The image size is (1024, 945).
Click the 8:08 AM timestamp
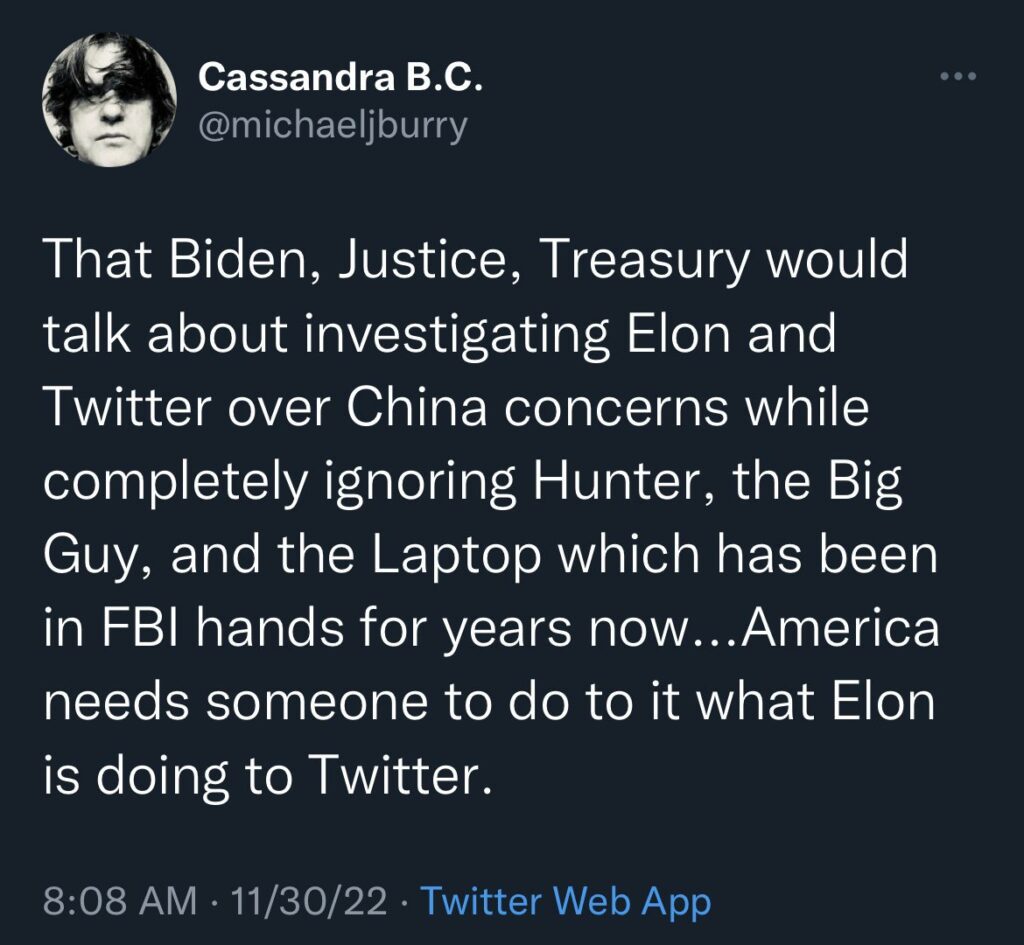[x=120, y=901]
